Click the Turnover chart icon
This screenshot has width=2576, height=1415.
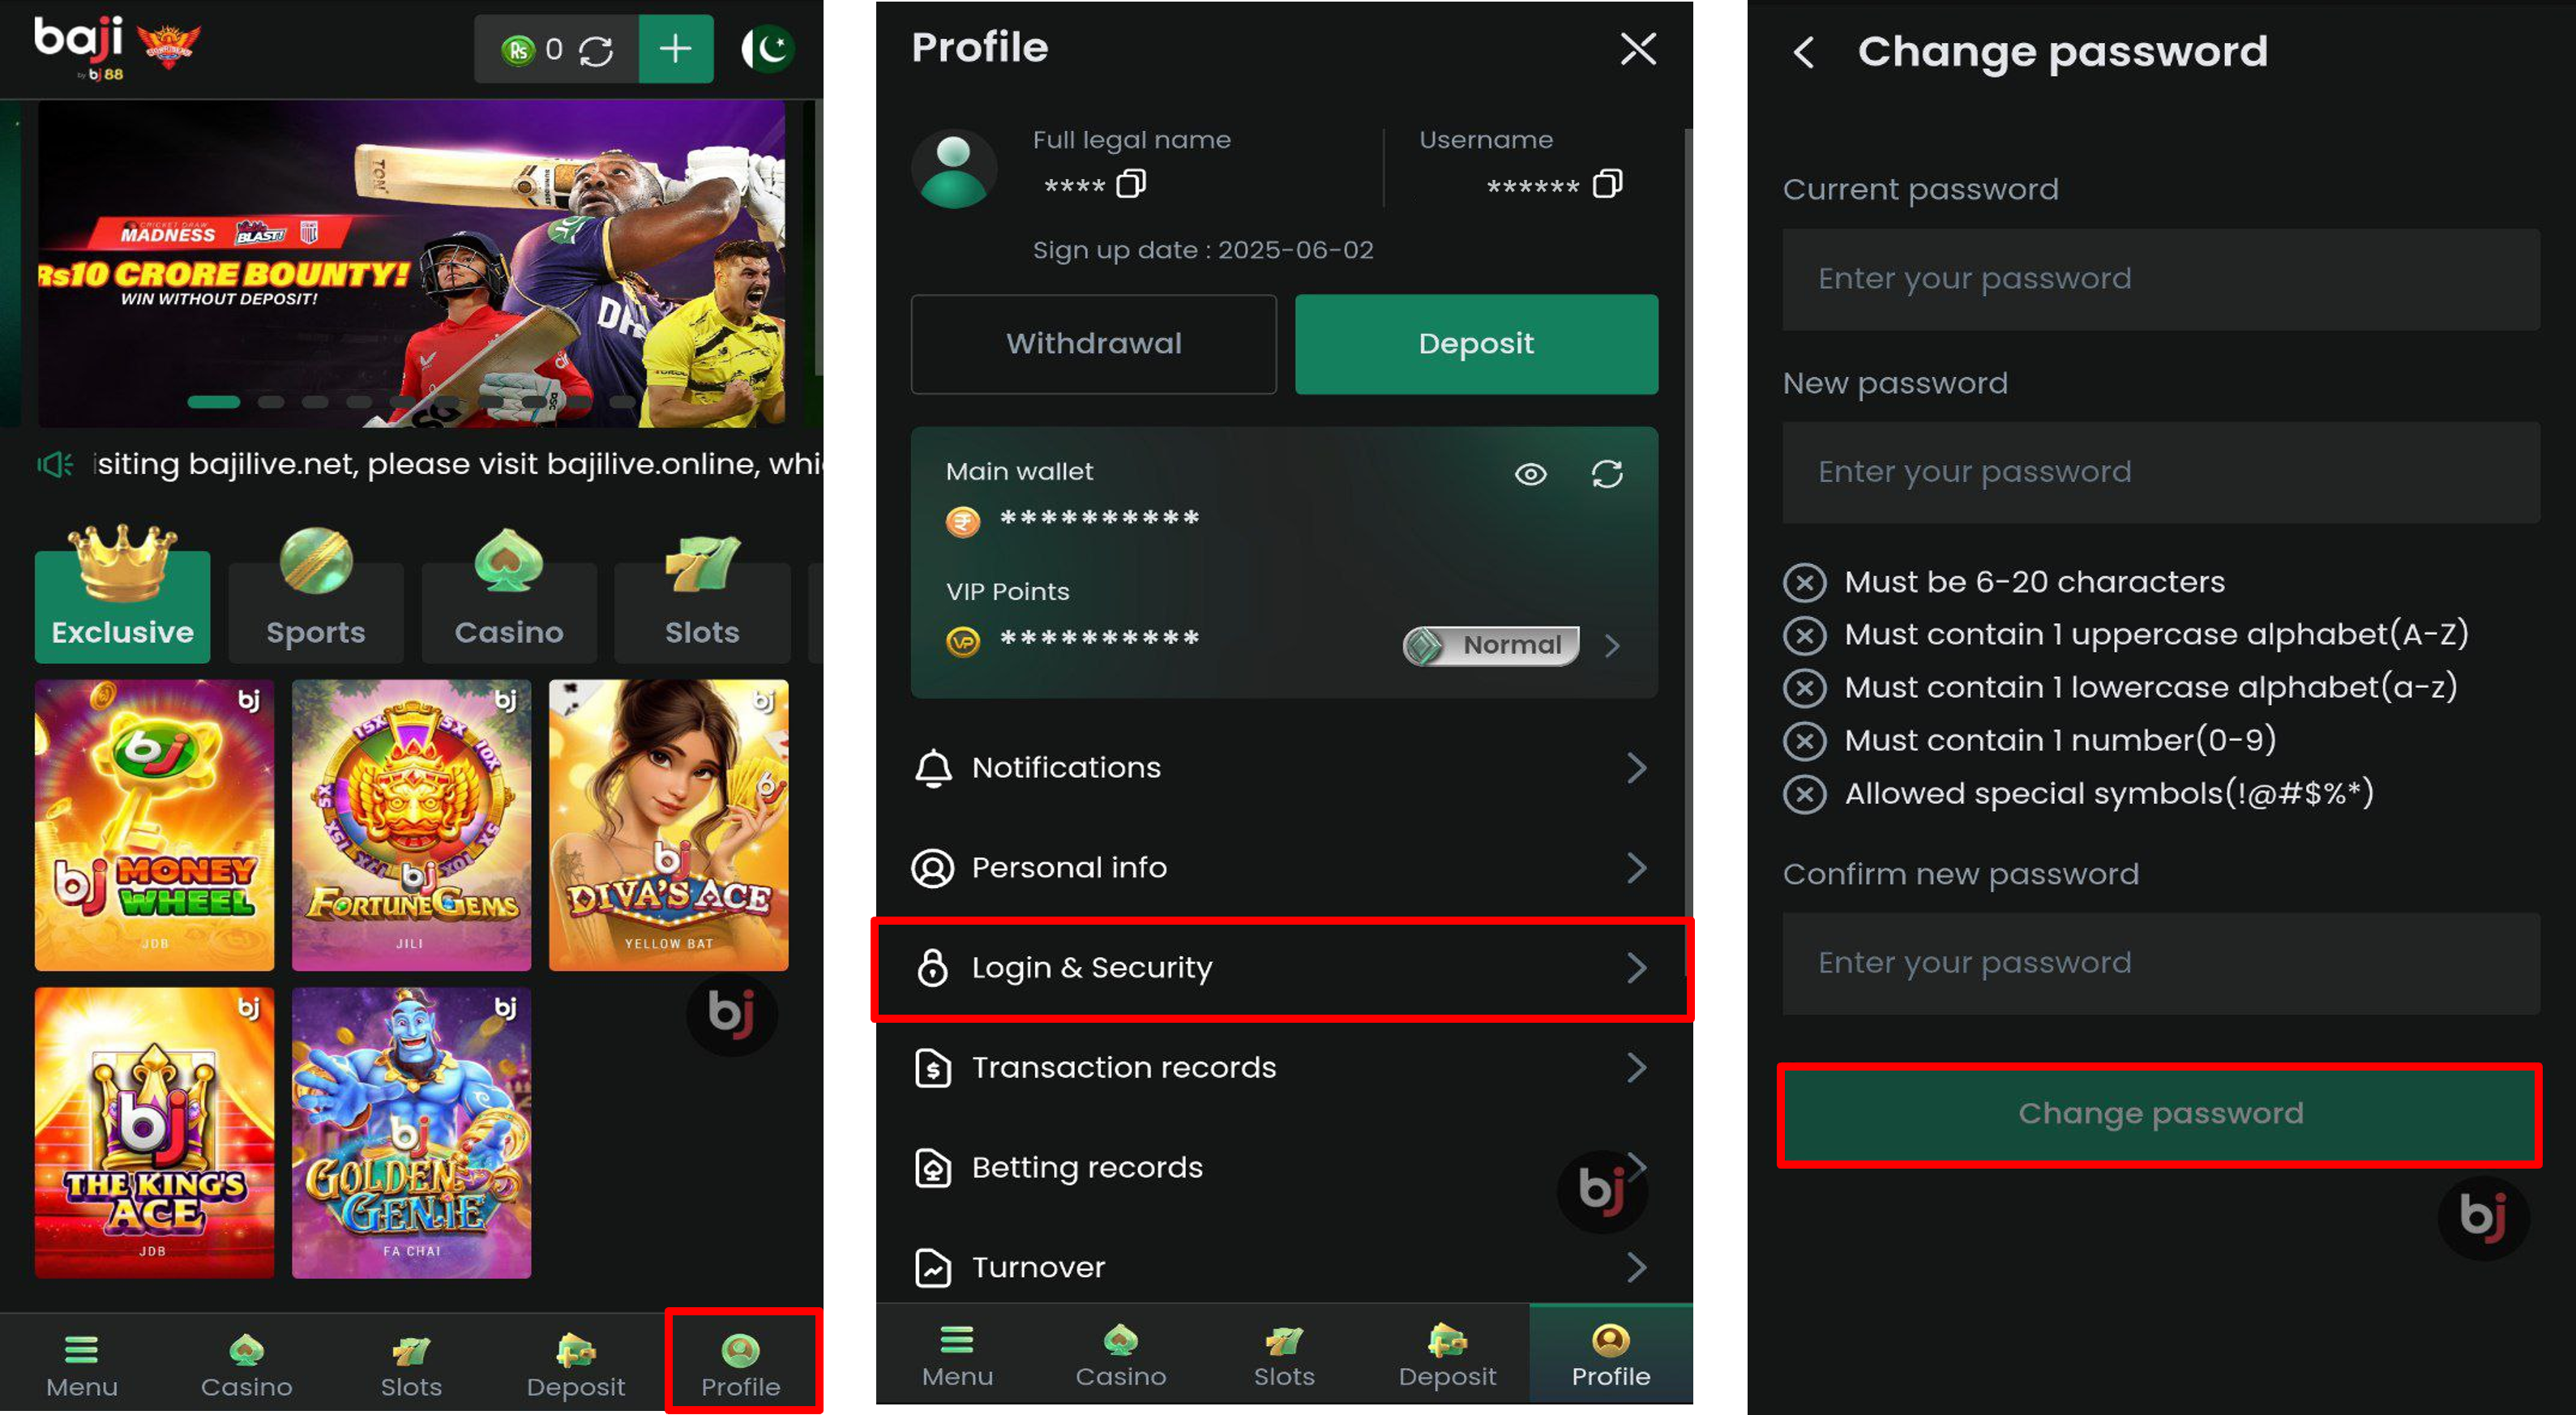933,1268
